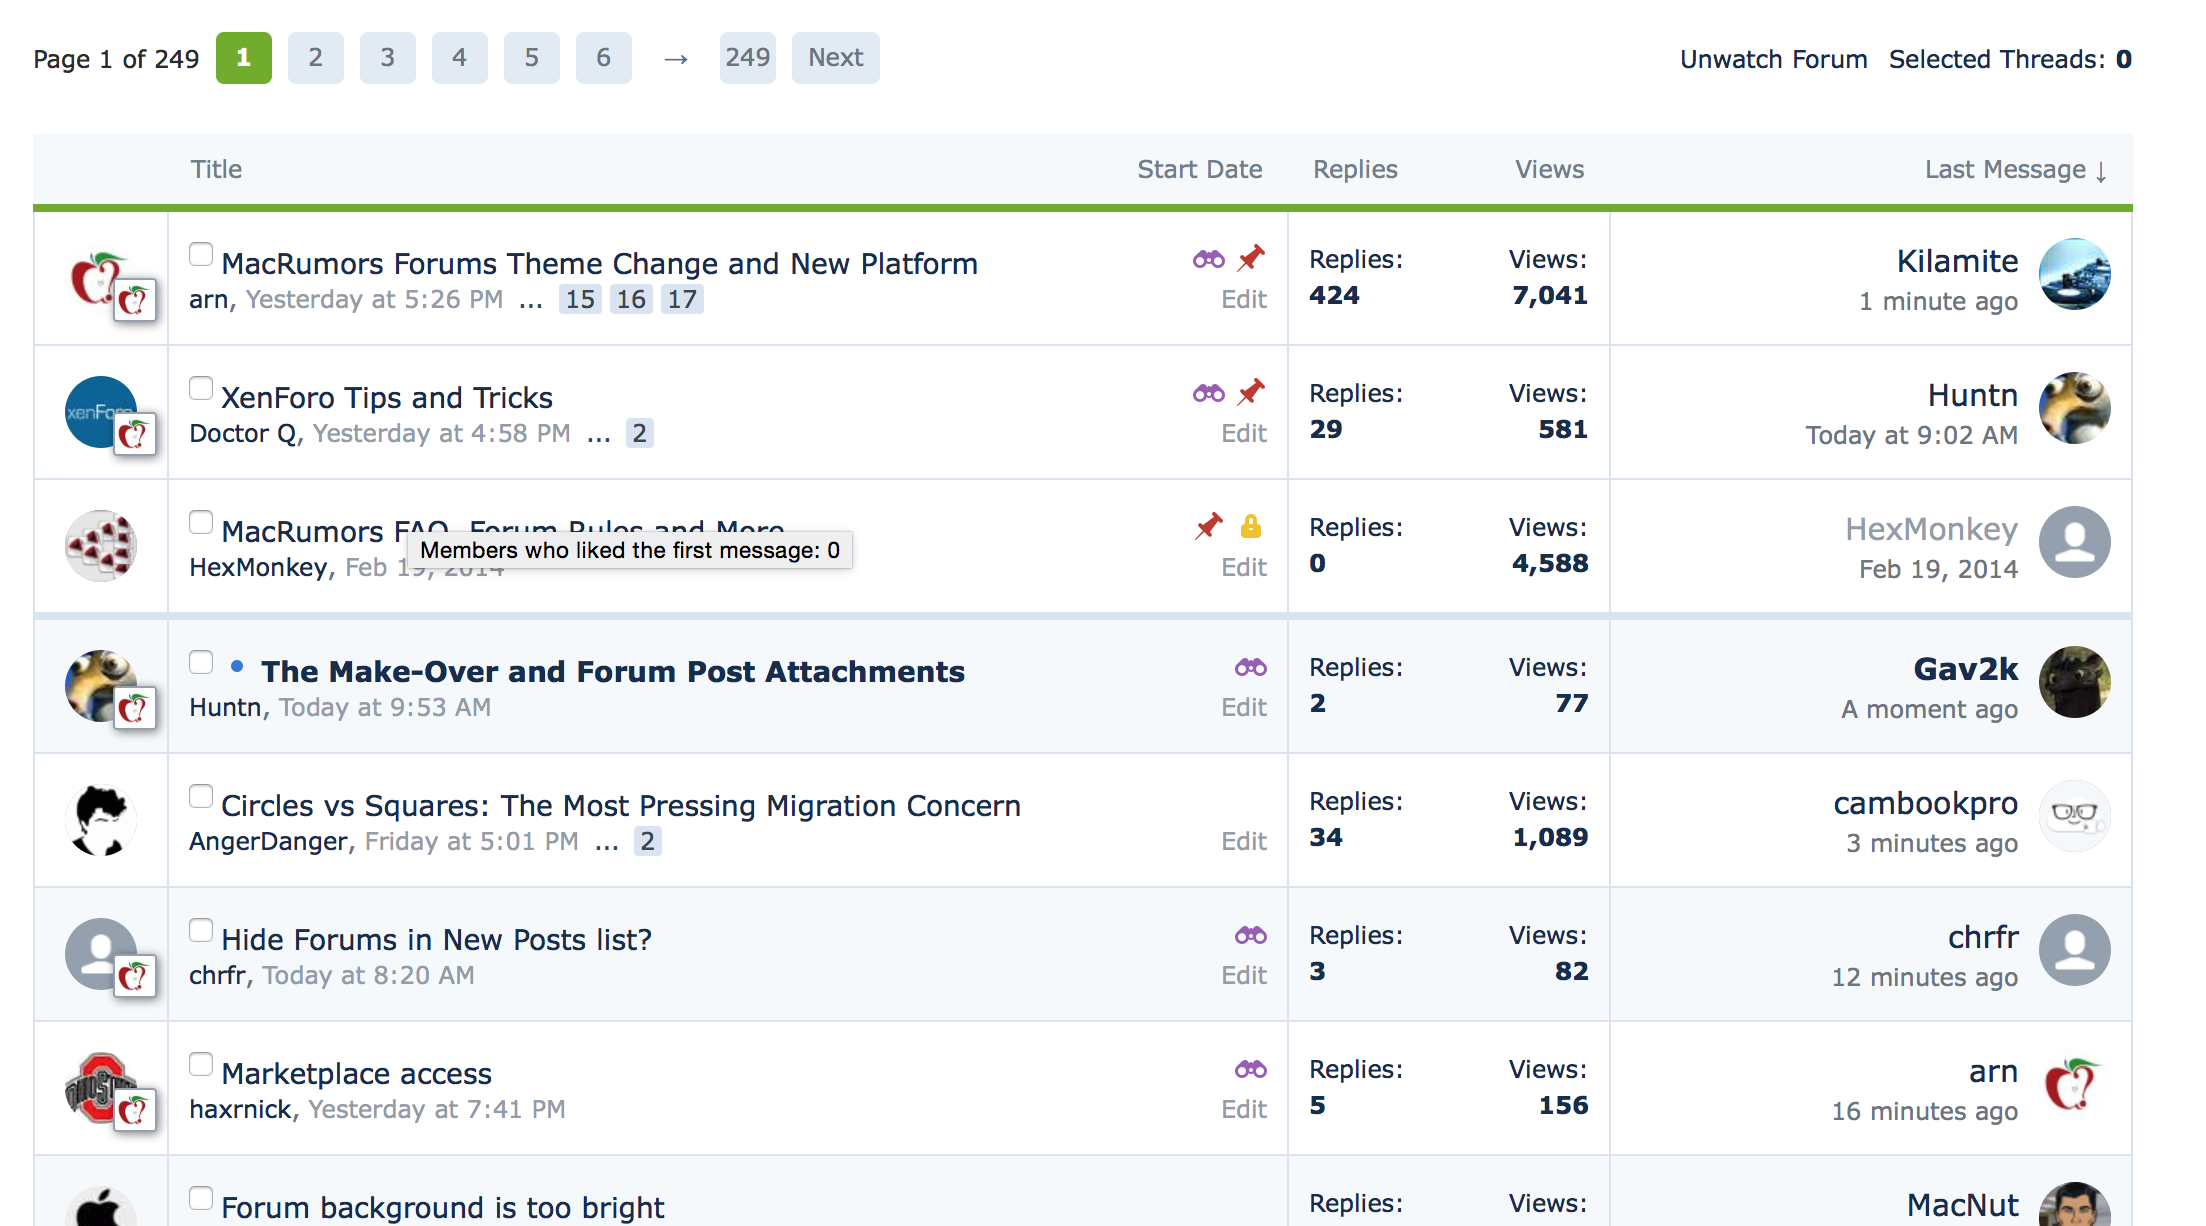Jump to last page 249
This screenshot has height=1226, width=2206.
pyautogui.click(x=748, y=58)
